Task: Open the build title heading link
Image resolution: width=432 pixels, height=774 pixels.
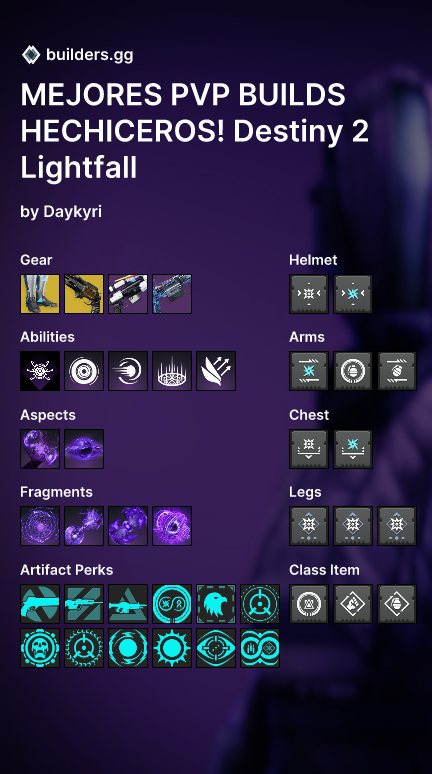Action: point(195,131)
